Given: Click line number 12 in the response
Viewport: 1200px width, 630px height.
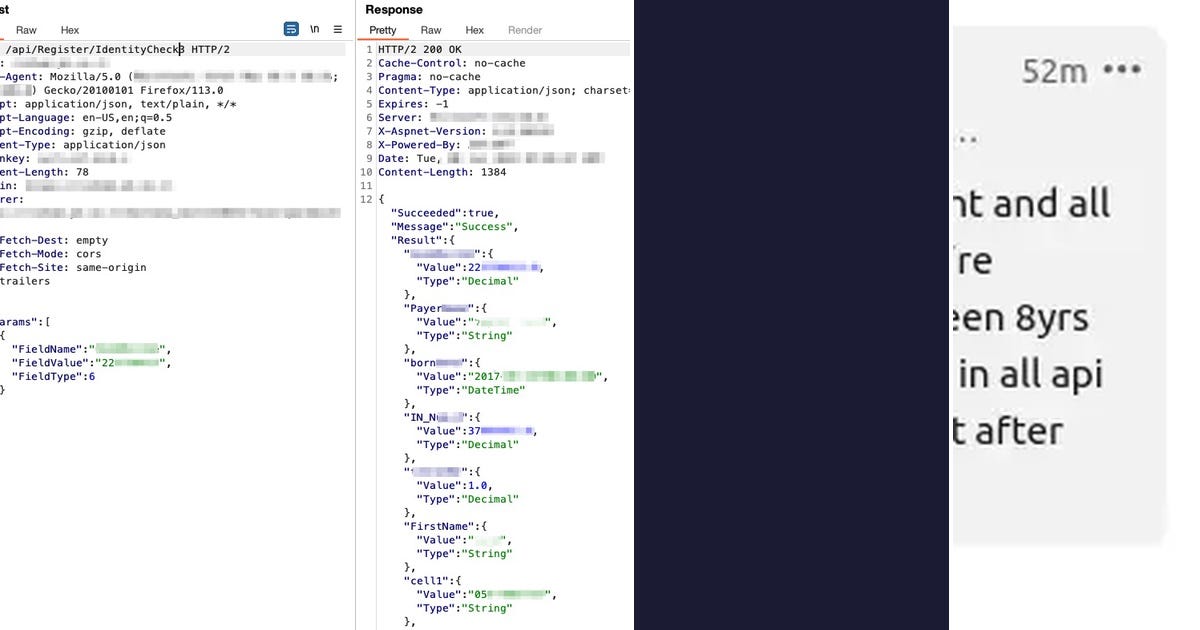Looking at the screenshot, I should (x=365, y=199).
